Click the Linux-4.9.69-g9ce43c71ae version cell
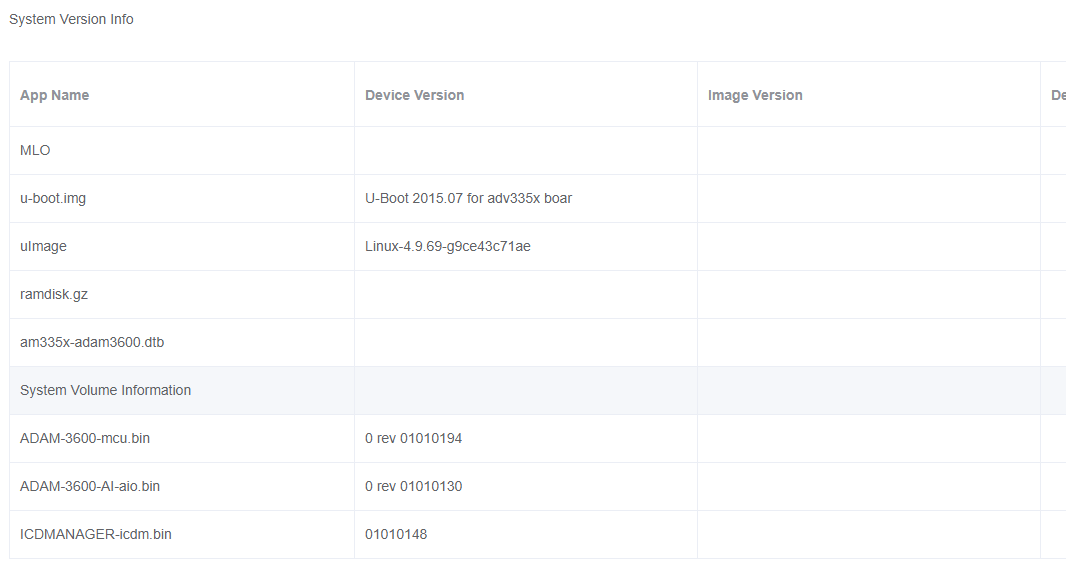 tap(448, 246)
